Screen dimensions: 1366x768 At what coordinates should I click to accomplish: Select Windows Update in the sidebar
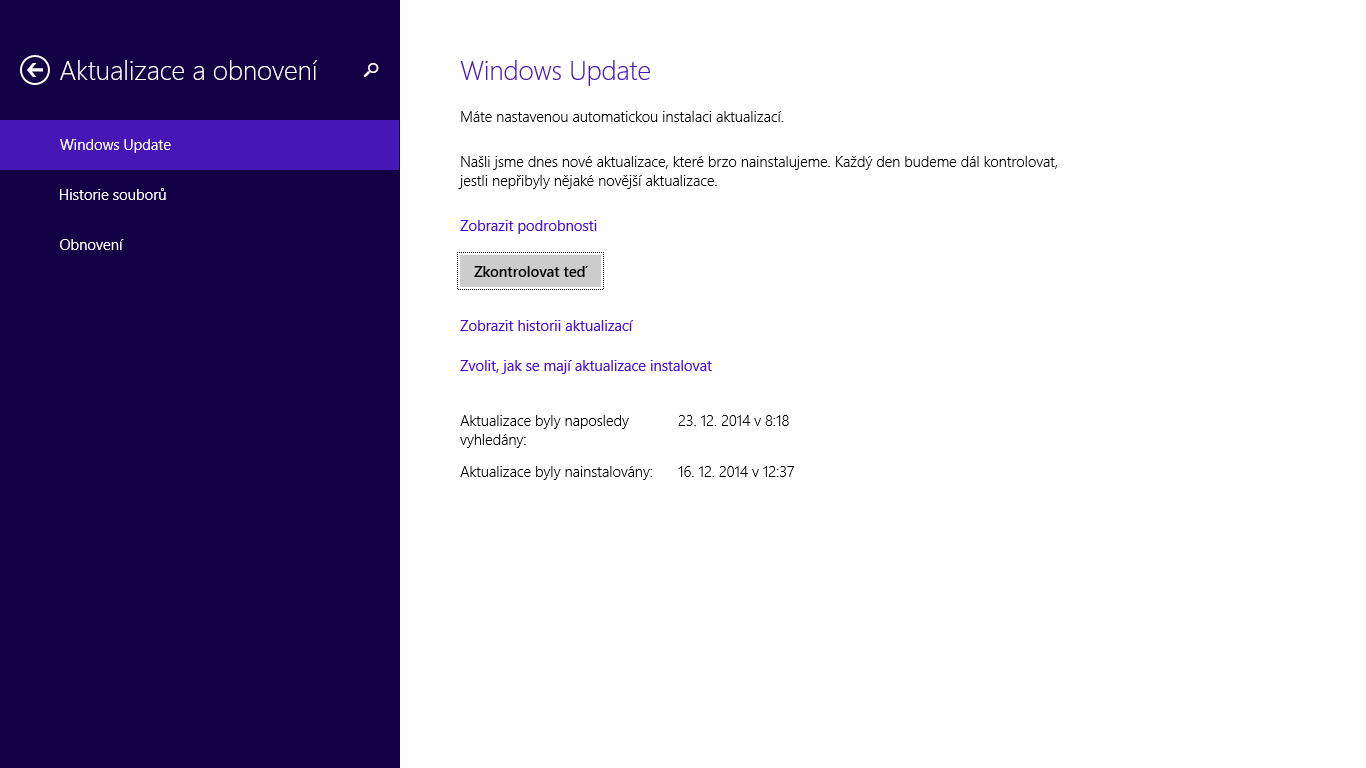point(200,145)
